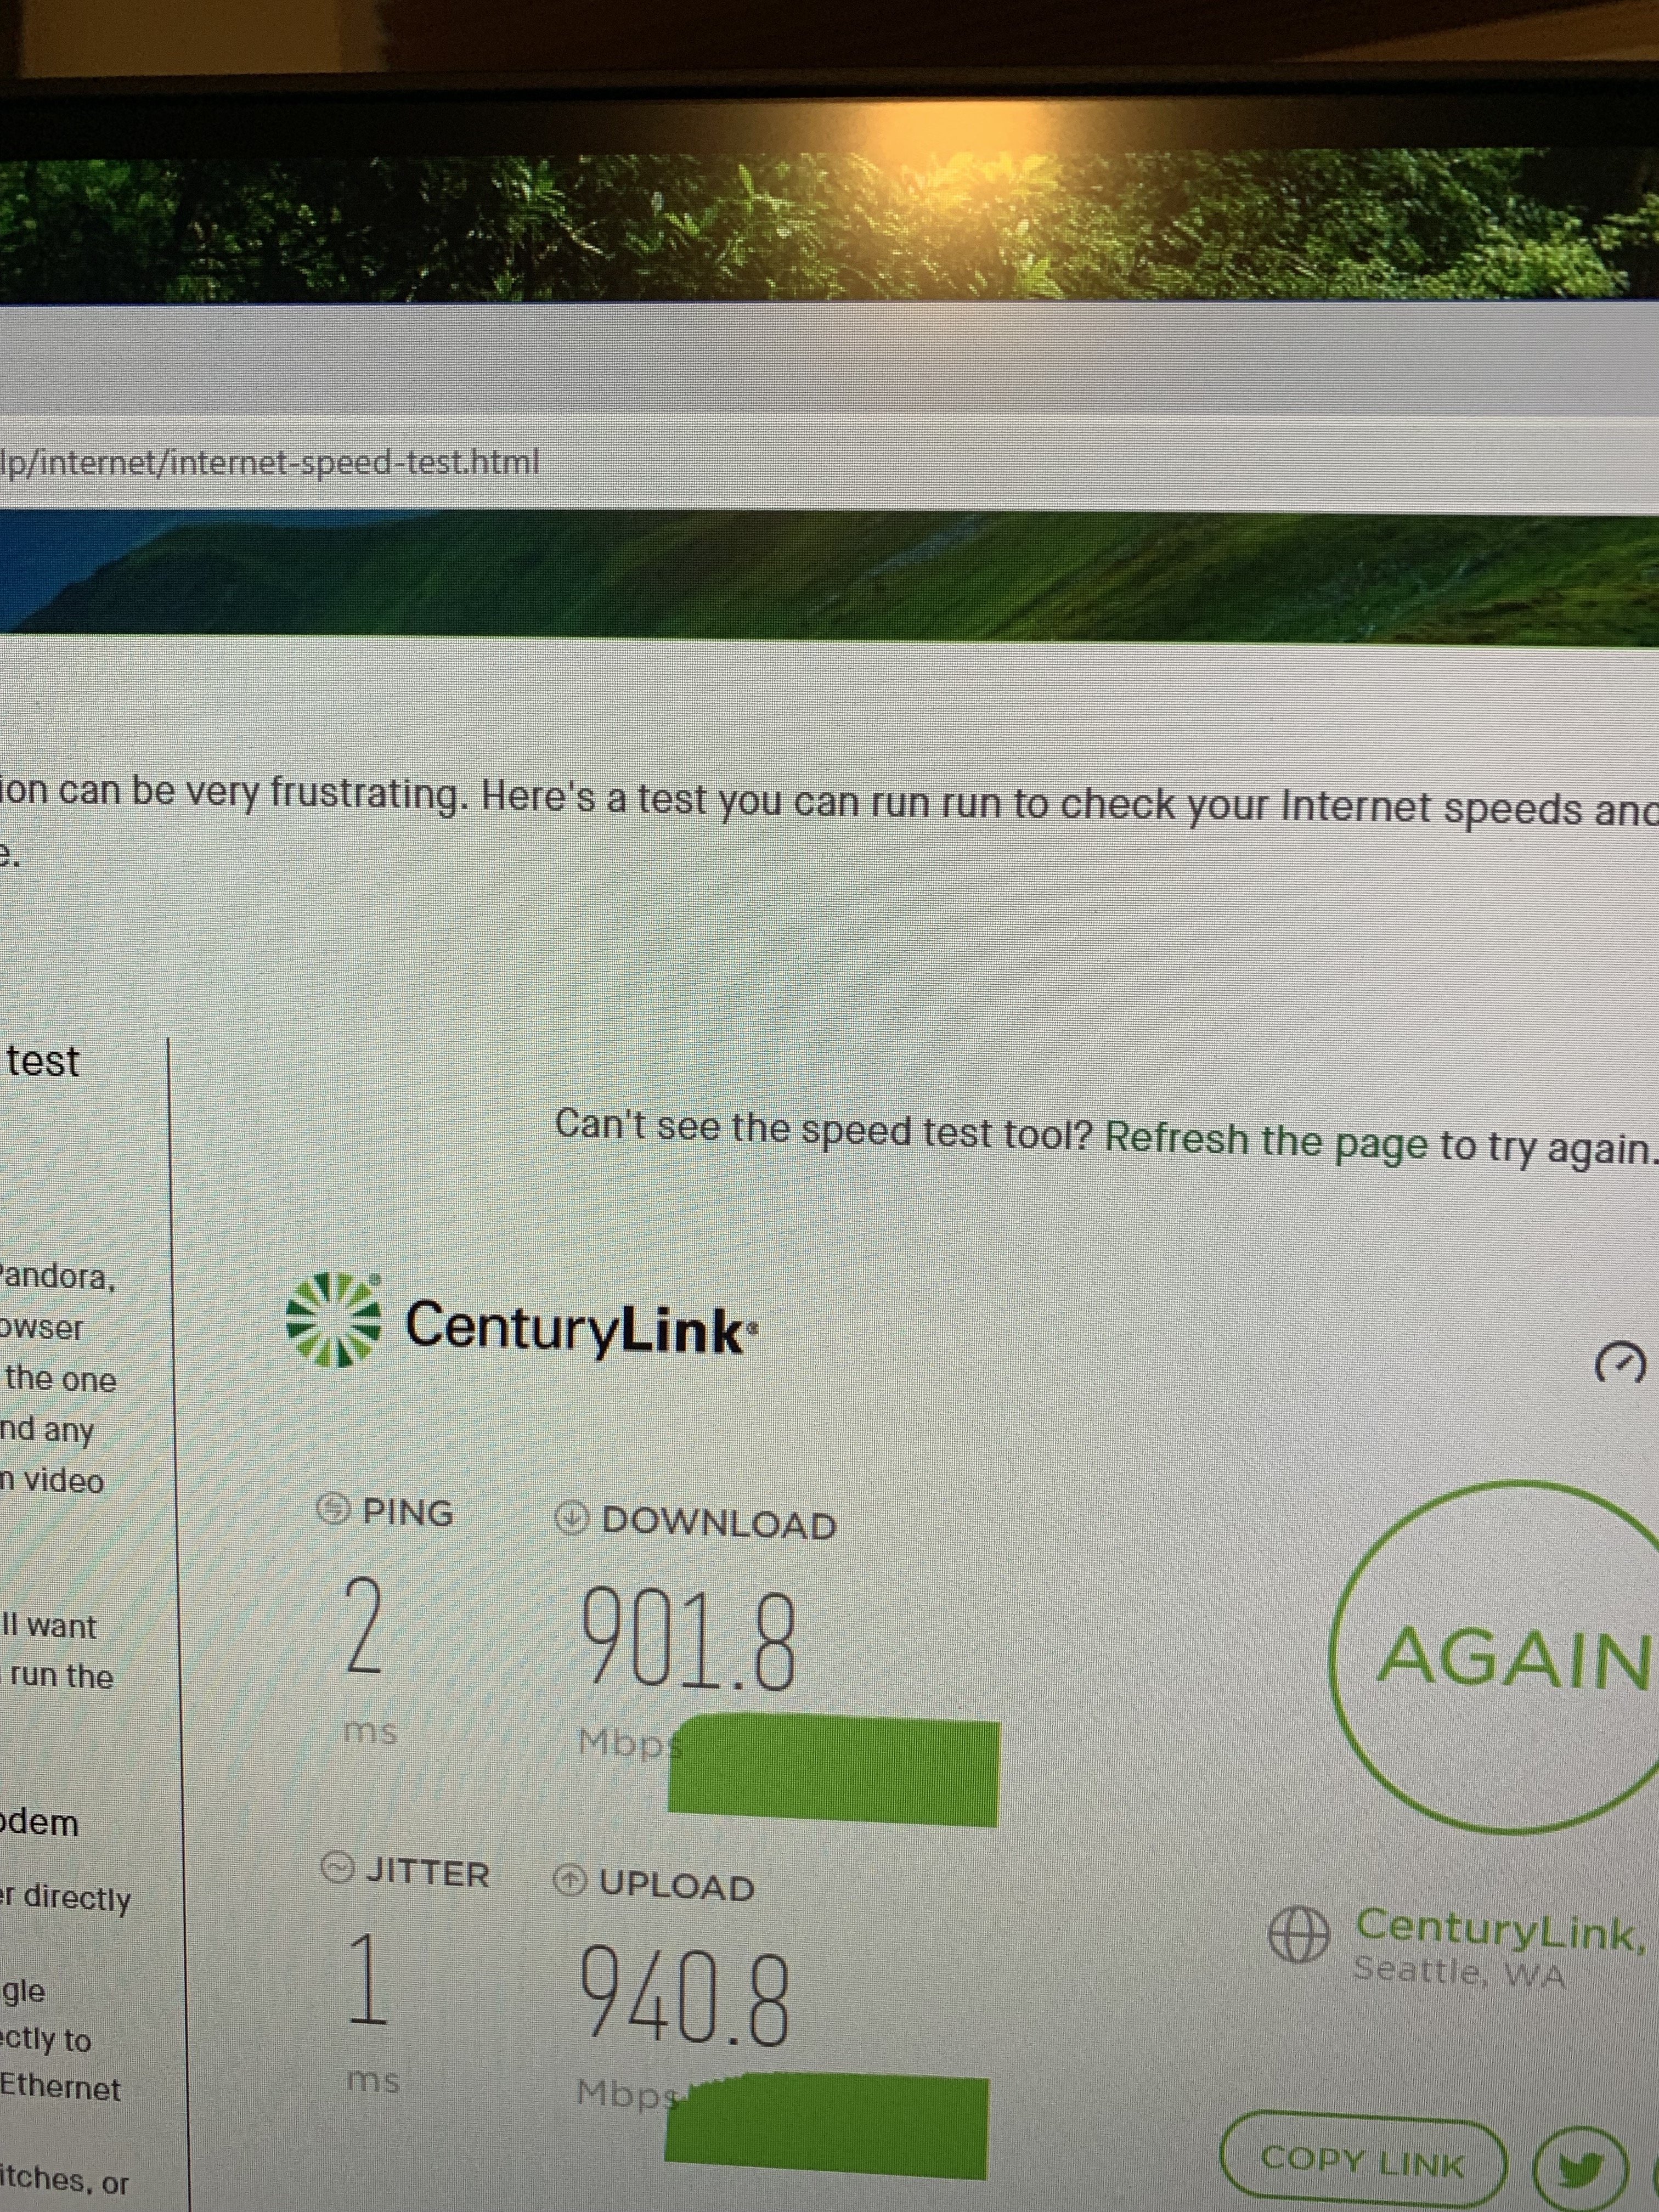The height and width of the screenshot is (2212, 1659).
Task: Click the browser address bar URL
Action: (270, 462)
